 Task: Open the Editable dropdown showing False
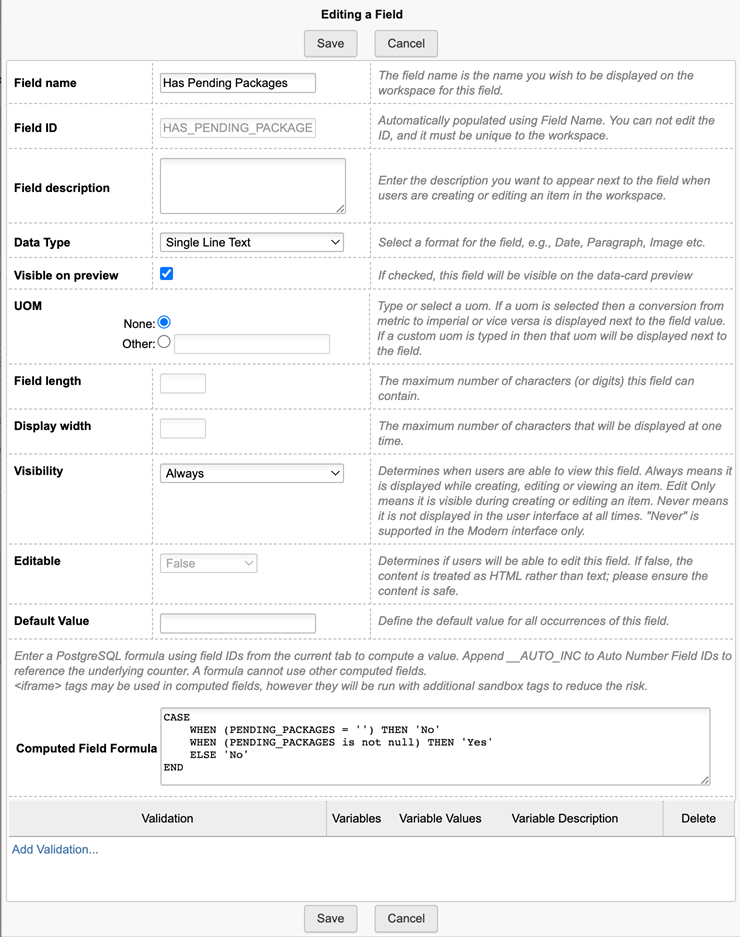(209, 564)
